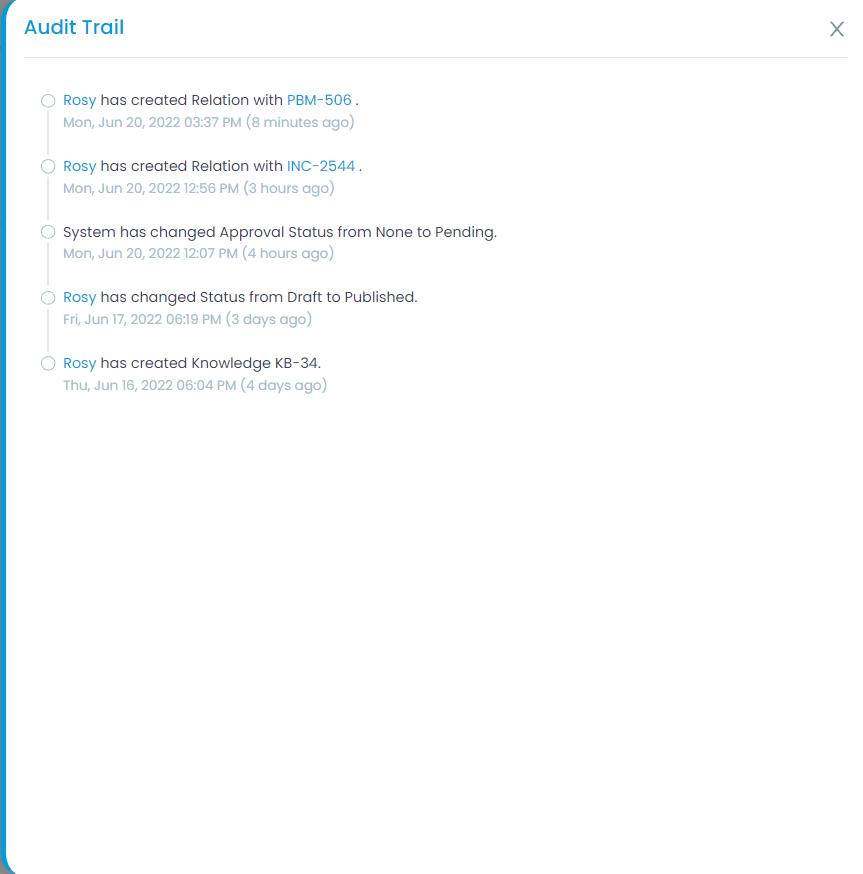The width and height of the screenshot is (863, 874).
Task: Click the timeline marker for the INC-2544 entry
Action: (x=48, y=167)
